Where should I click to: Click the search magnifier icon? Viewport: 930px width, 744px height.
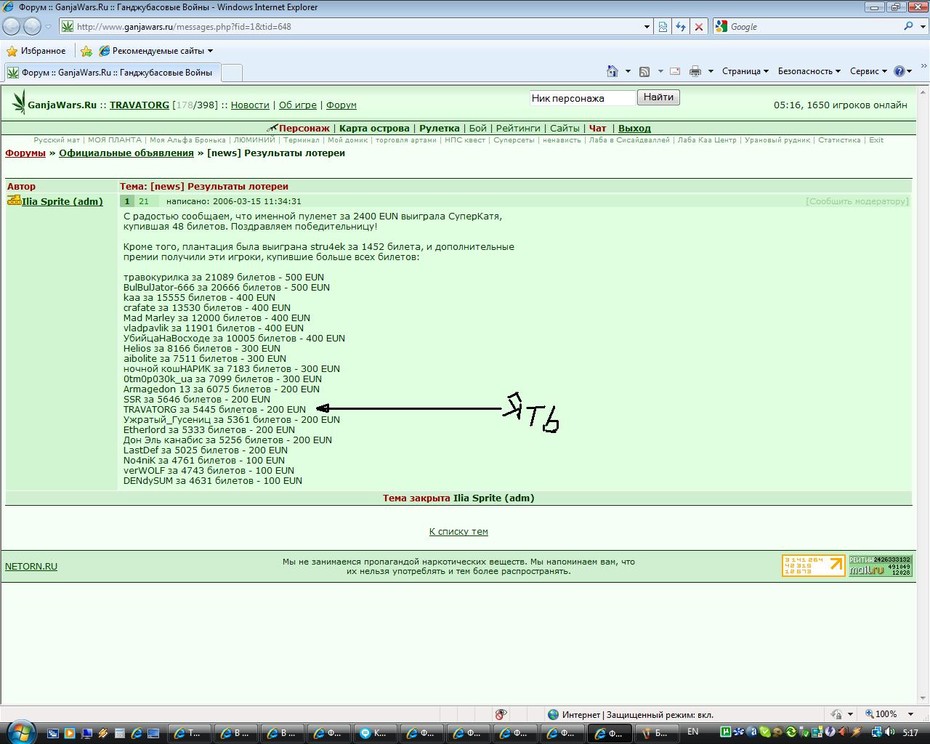tap(908, 26)
